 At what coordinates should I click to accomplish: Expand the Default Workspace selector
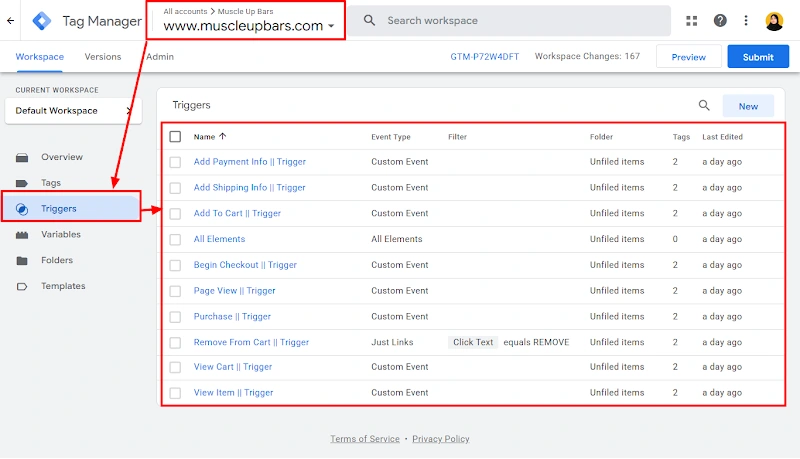73,111
